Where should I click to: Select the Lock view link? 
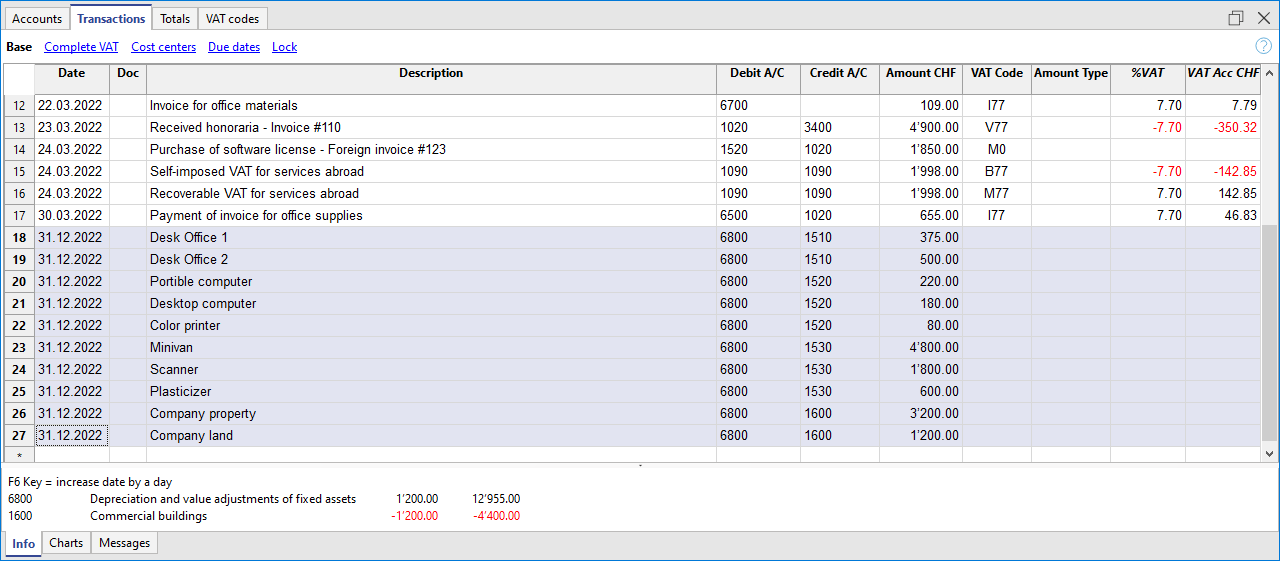(x=284, y=47)
